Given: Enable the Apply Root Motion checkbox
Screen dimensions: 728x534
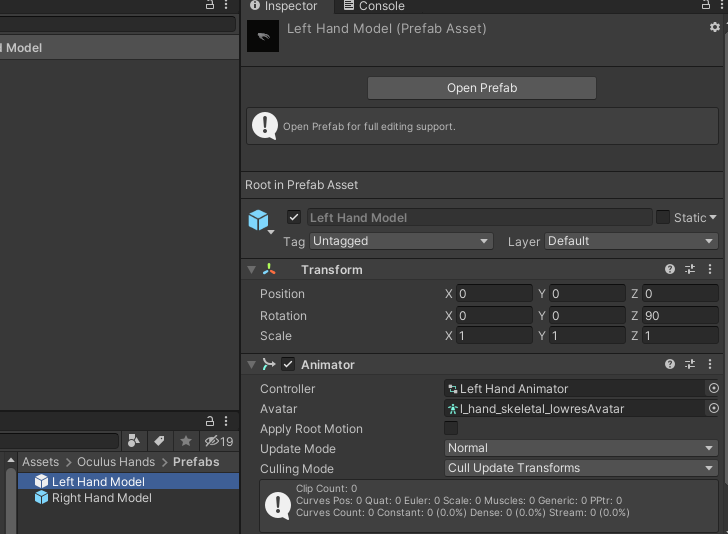Looking at the screenshot, I should click(x=451, y=429).
